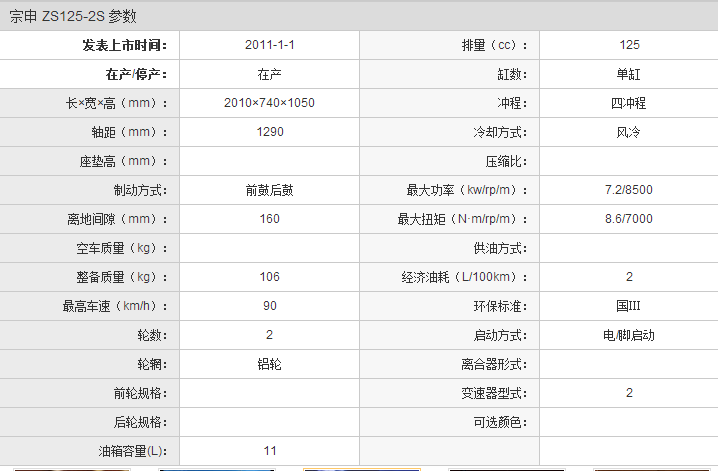Select the 在产/停产 label
This screenshot has height=471, width=718.
point(136,74)
